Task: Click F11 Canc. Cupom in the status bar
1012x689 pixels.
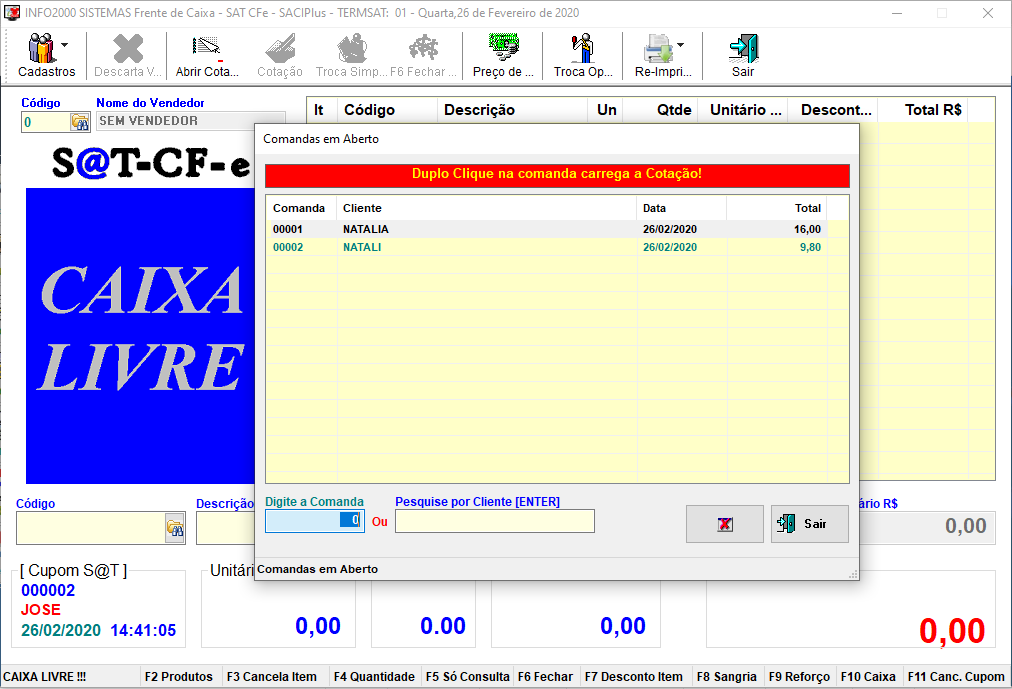Action: (956, 677)
